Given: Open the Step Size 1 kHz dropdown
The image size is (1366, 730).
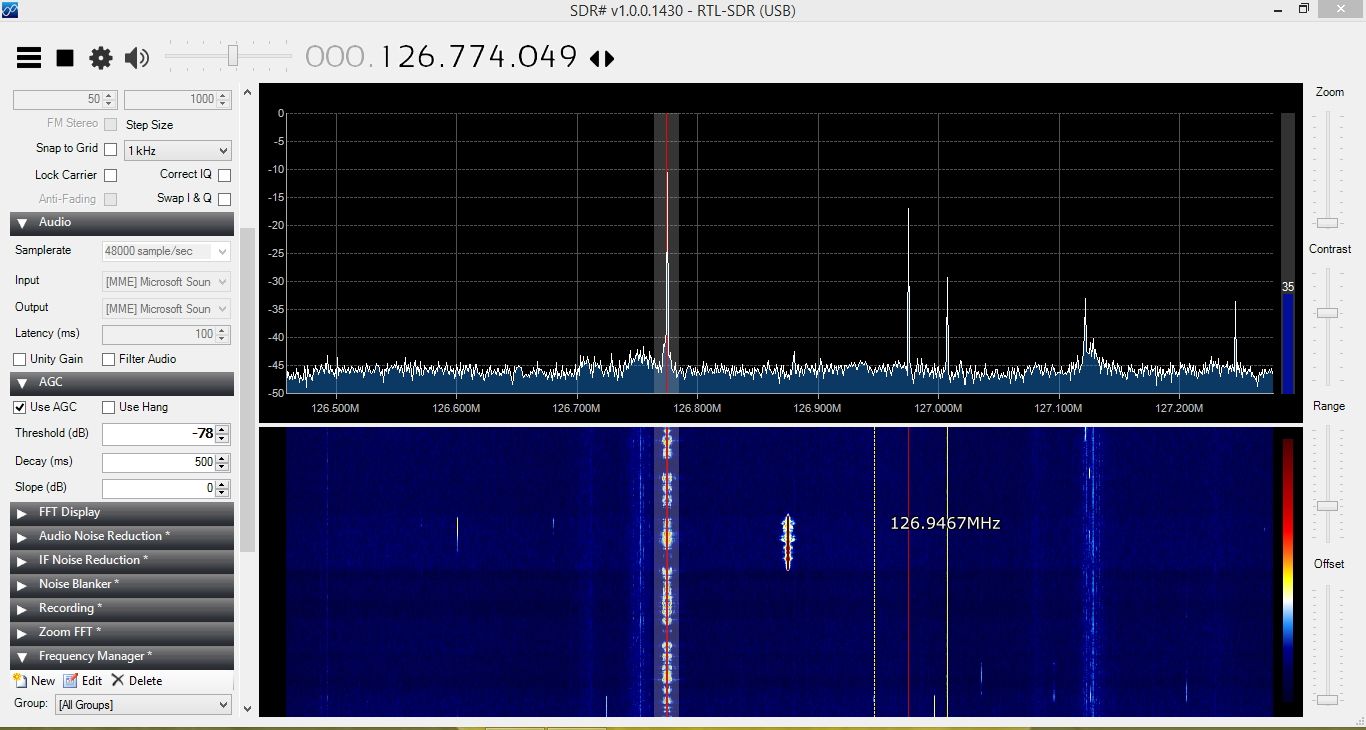Looking at the screenshot, I should coord(177,151).
